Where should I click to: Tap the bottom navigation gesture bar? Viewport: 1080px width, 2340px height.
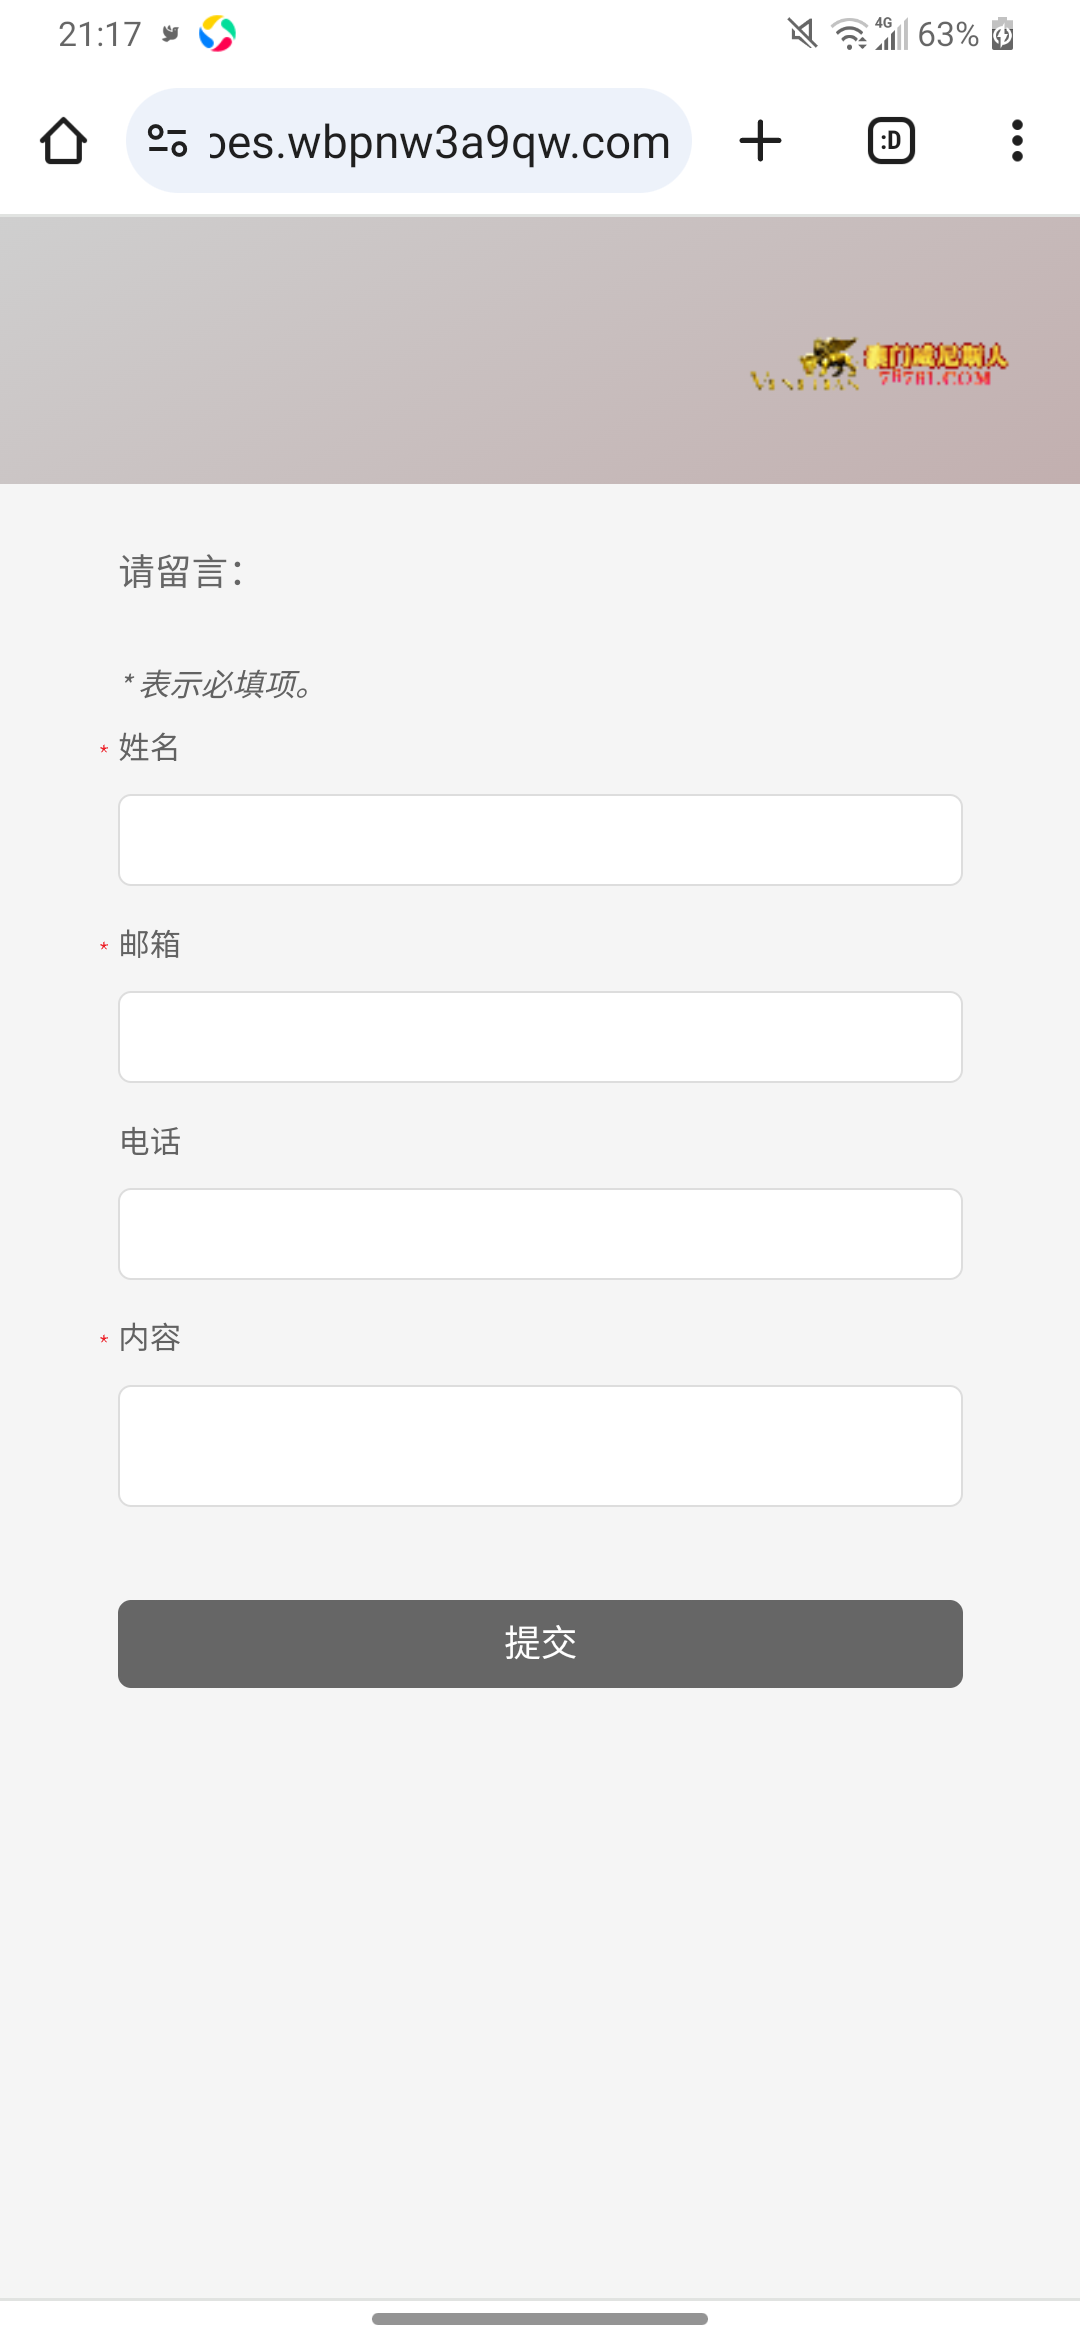coord(540,2318)
